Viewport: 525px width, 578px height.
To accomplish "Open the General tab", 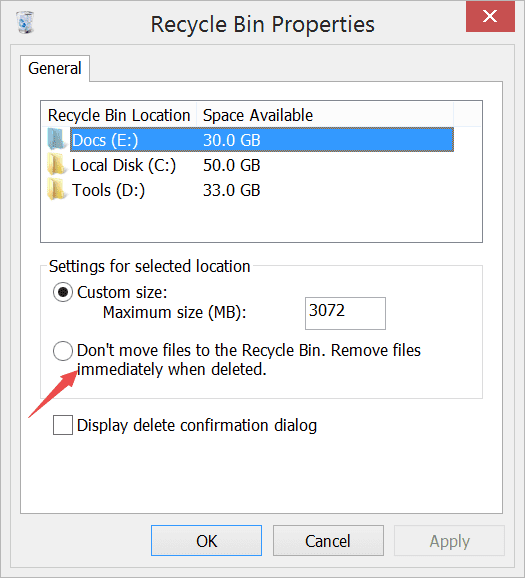I will click(x=55, y=69).
